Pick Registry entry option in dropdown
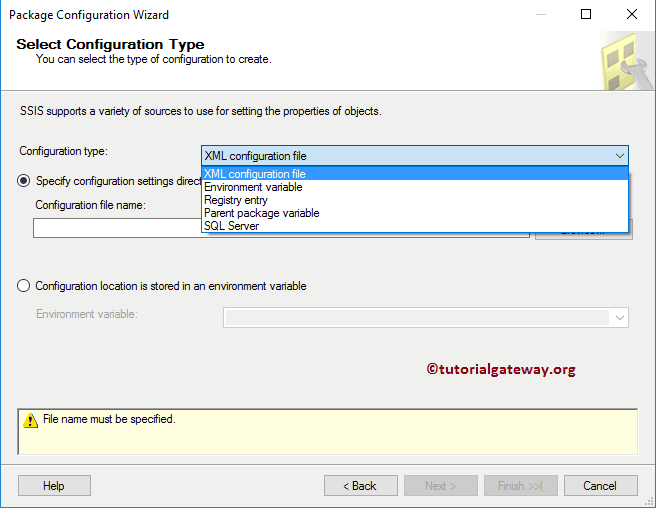Screen dimensions: 656x508 [415, 200]
